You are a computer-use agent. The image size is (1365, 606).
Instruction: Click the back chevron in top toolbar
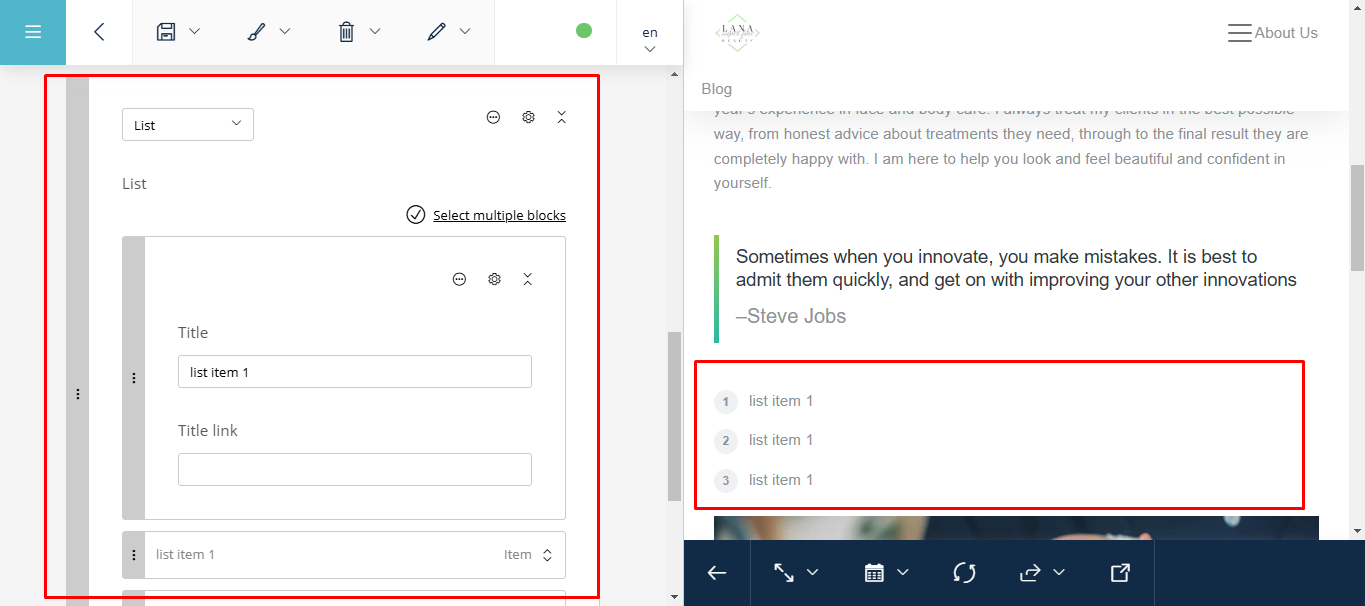tap(99, 32)
